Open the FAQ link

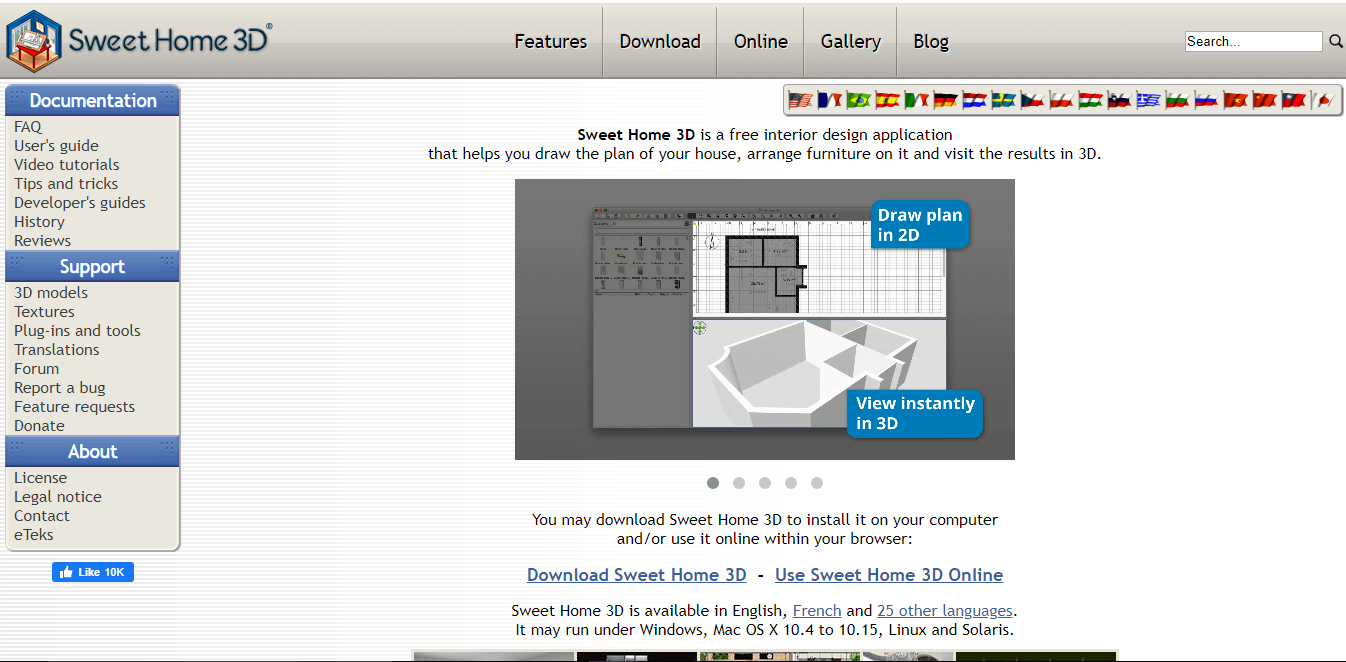[28, 127]
